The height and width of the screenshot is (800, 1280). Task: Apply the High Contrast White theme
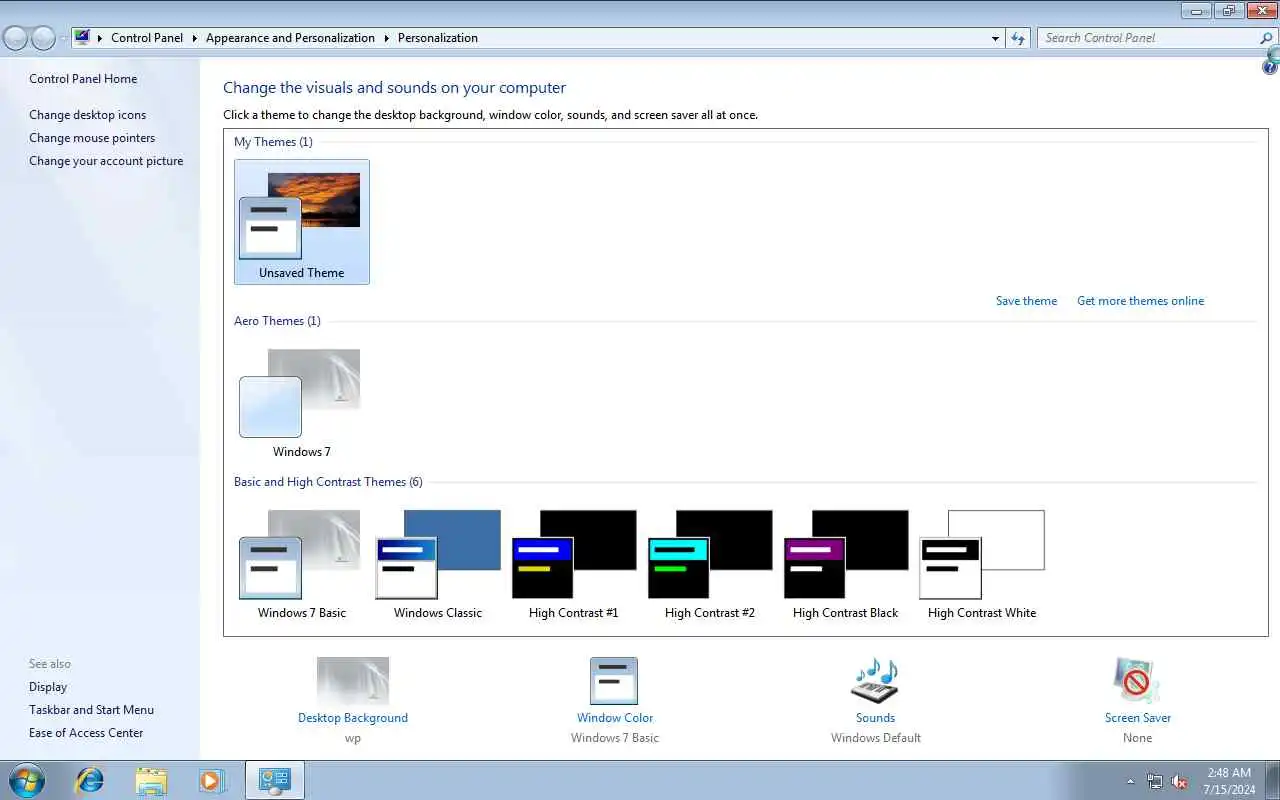[x=982, y=565]
